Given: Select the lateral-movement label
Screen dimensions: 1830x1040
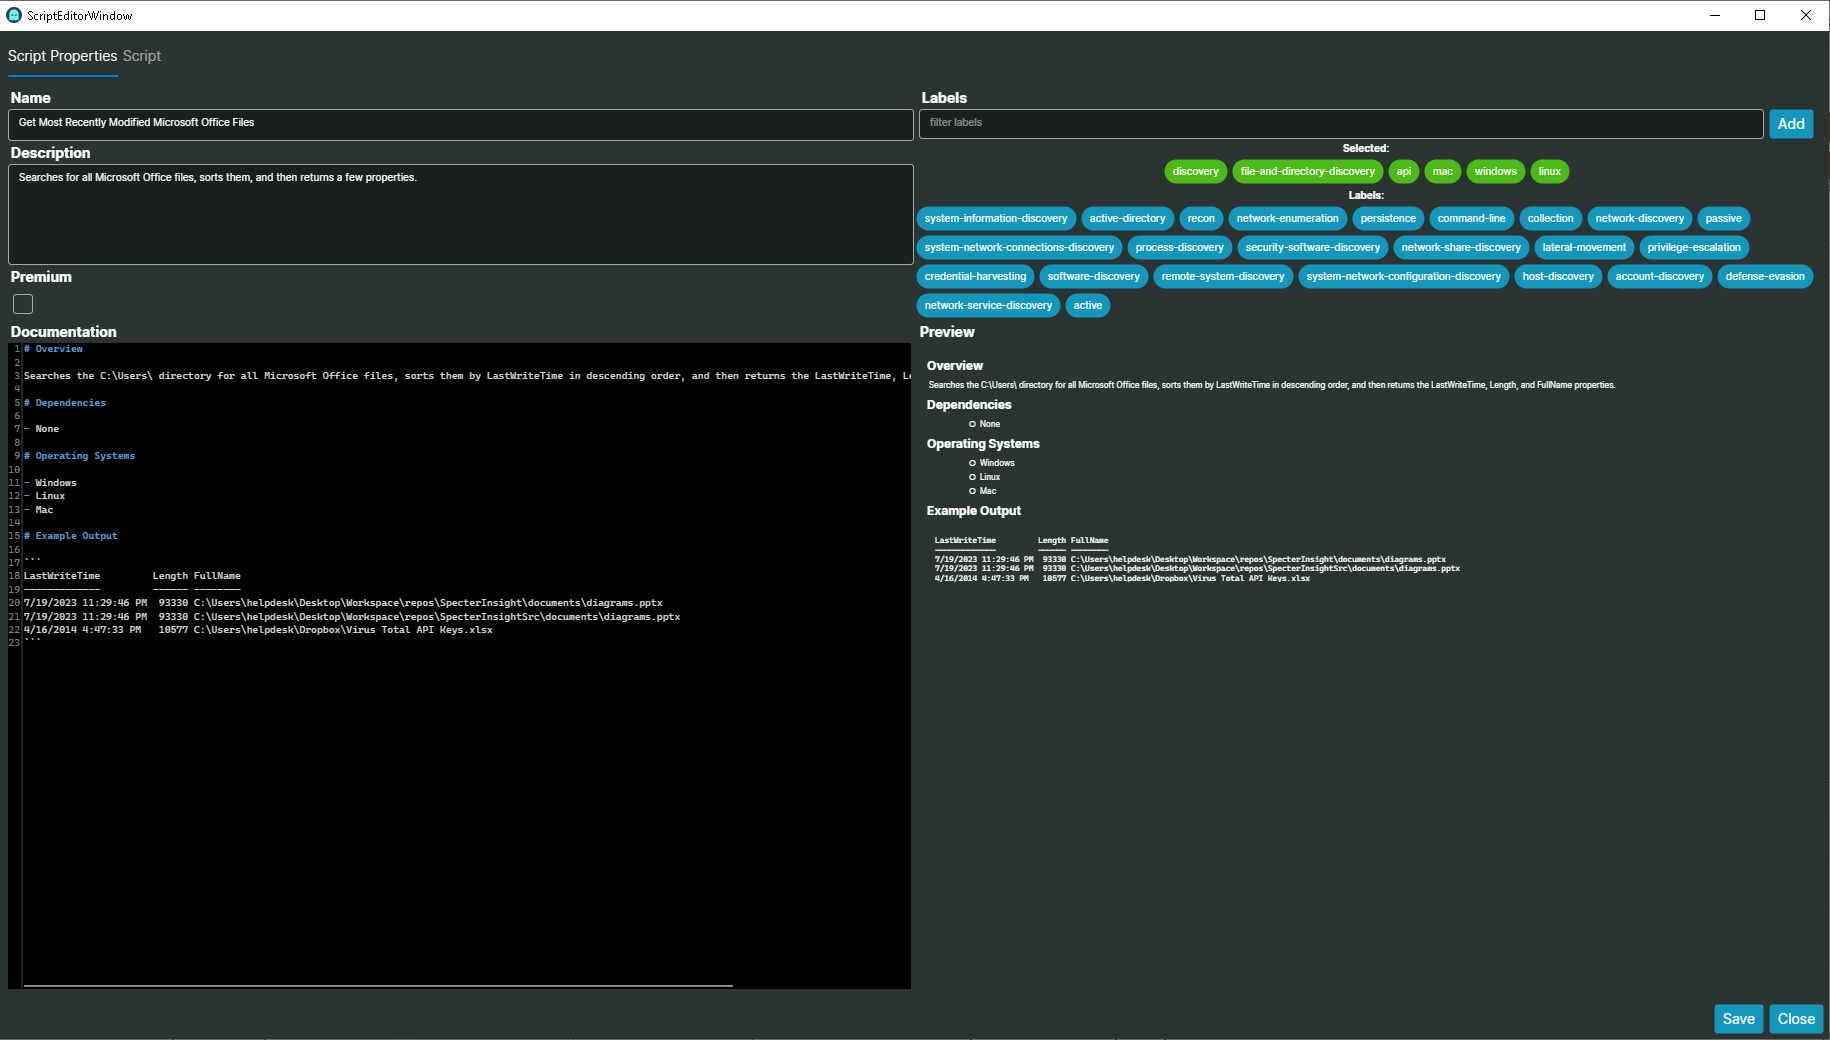Looking at the screenshot, I should pos(1583,247).
